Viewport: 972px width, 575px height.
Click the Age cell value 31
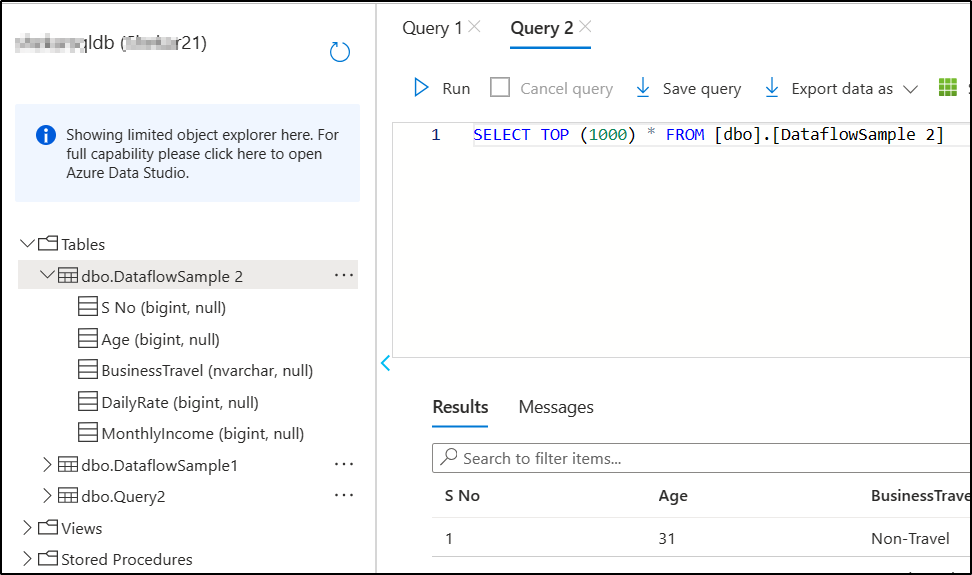point(666,538)
